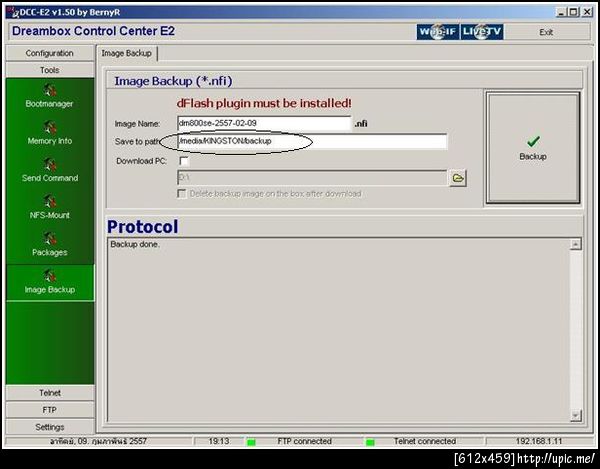Click the .nfi extension label
The height and width of the screenshot is (469, 600).
361,124
